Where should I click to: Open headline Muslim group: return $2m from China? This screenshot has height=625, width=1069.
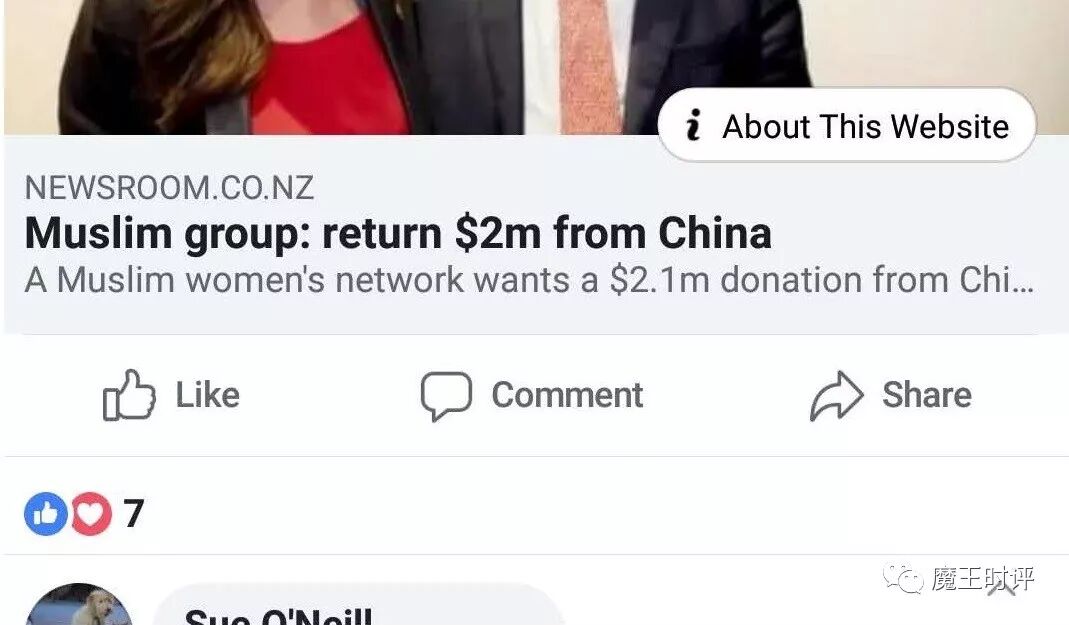click(x=398, y=234)
